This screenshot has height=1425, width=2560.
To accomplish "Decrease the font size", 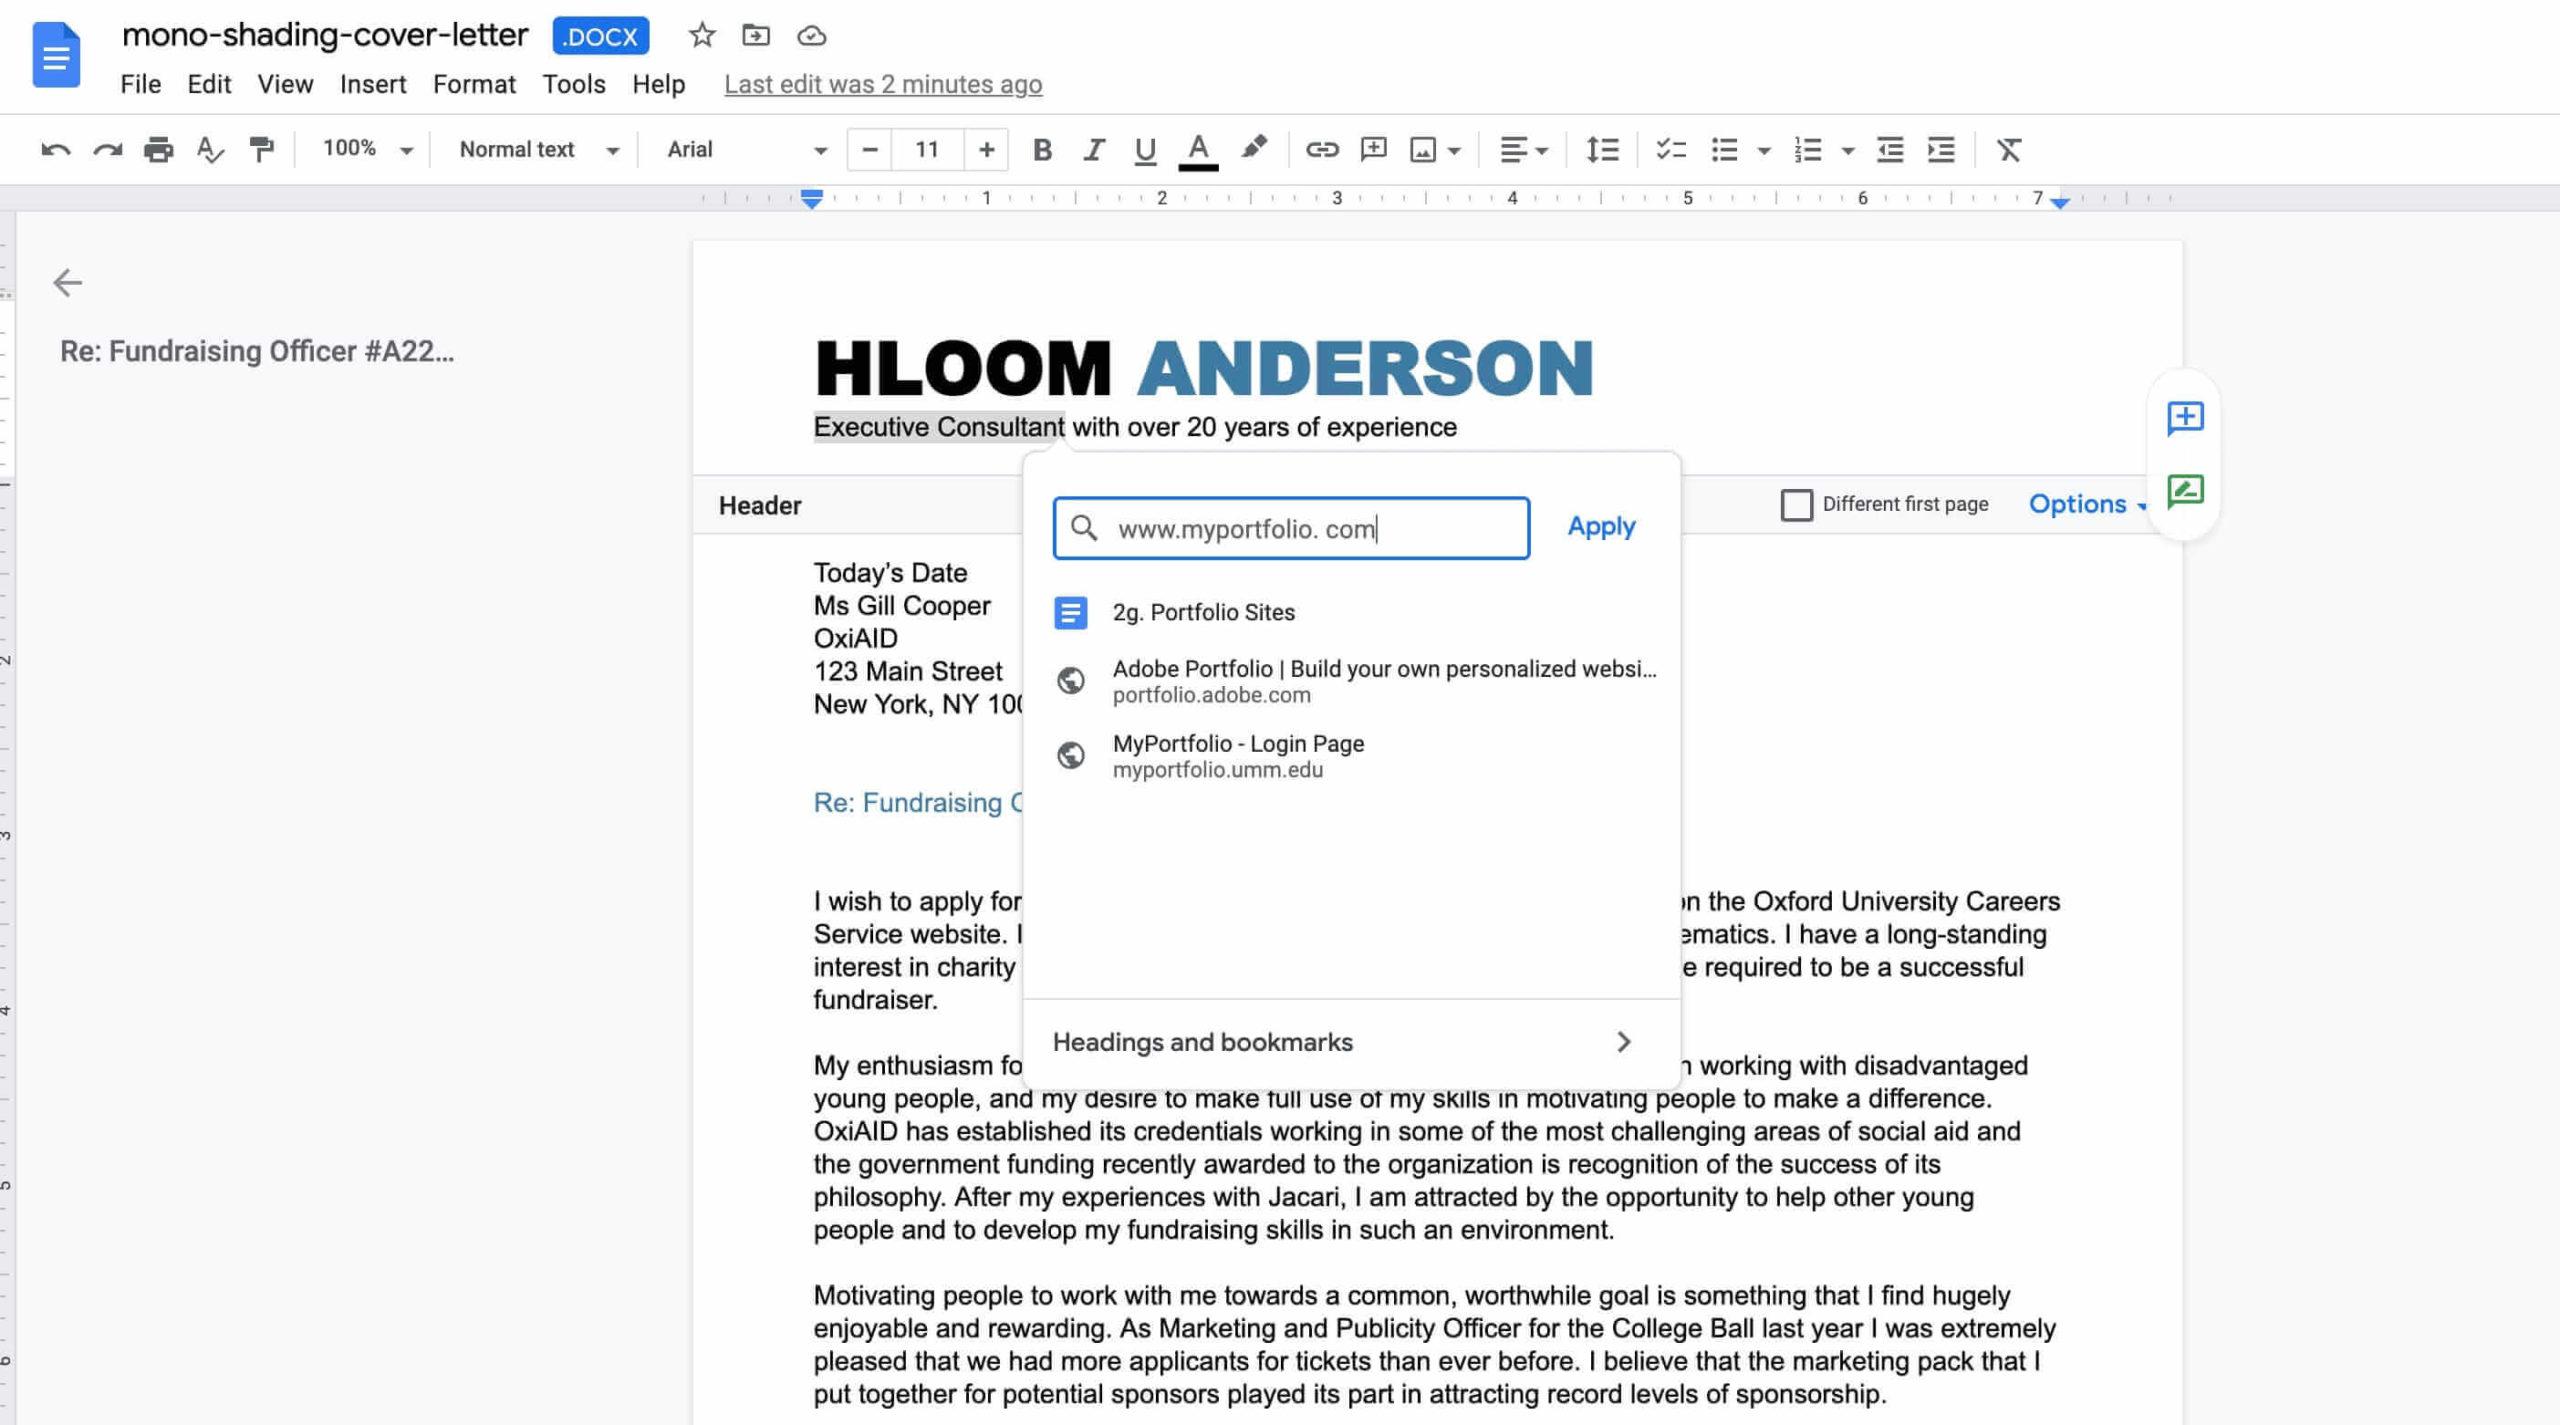I will [869, 150].
